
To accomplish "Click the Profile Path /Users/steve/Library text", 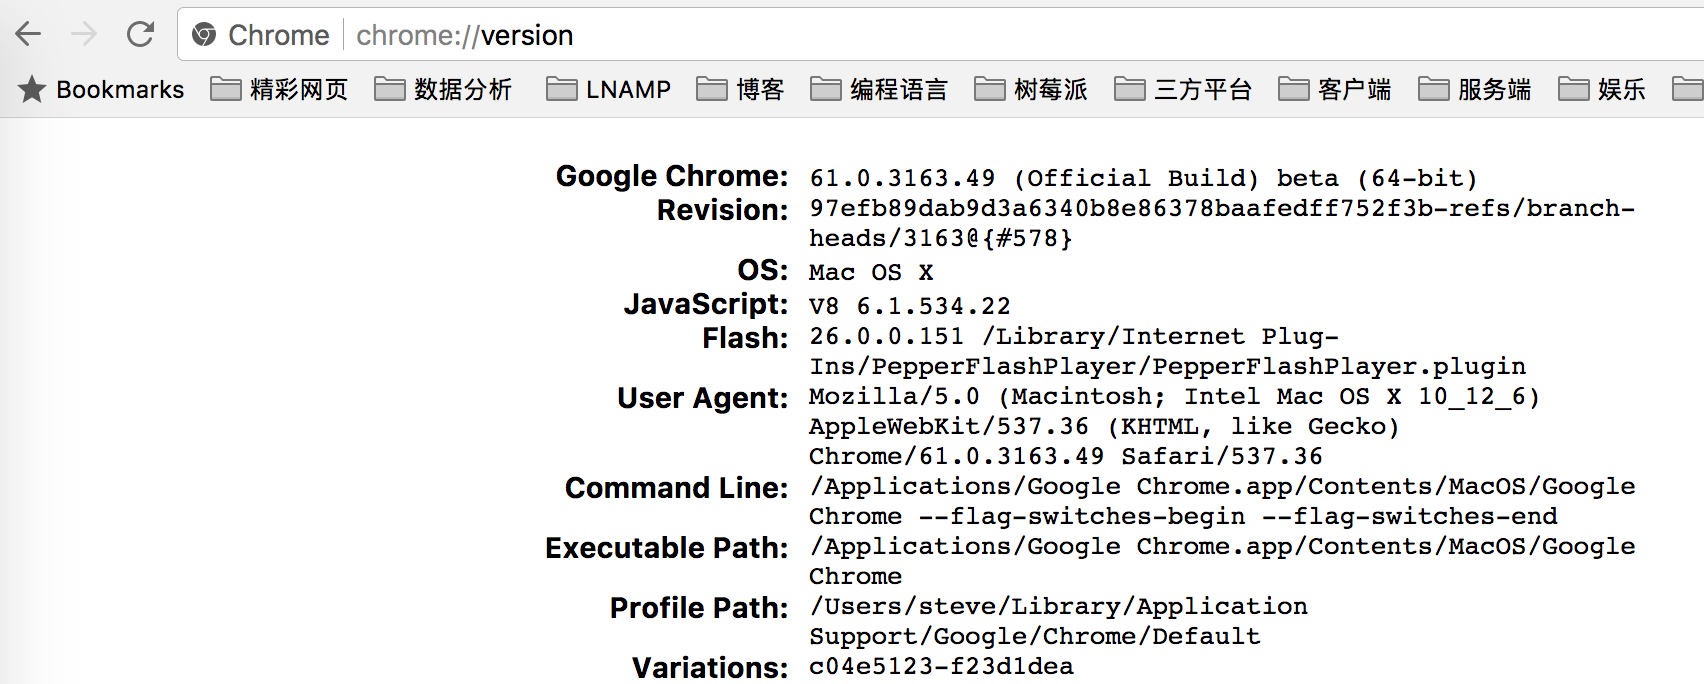I will click(x=1058, y=606).
